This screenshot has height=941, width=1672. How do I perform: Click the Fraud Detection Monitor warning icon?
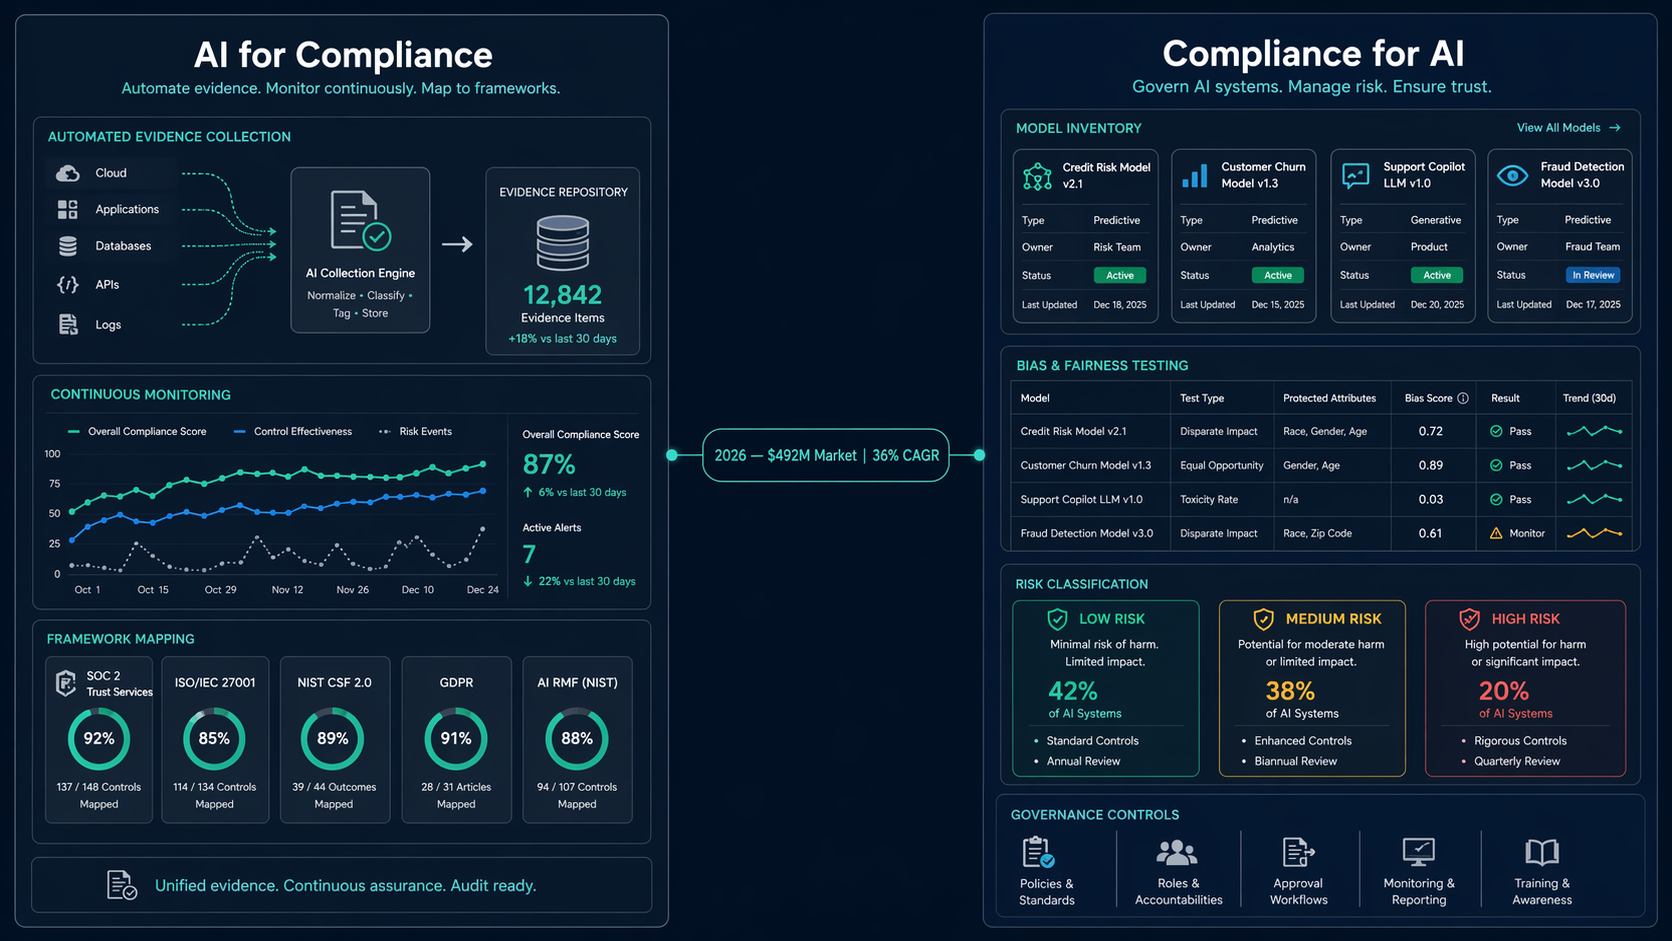(1496, 533)
